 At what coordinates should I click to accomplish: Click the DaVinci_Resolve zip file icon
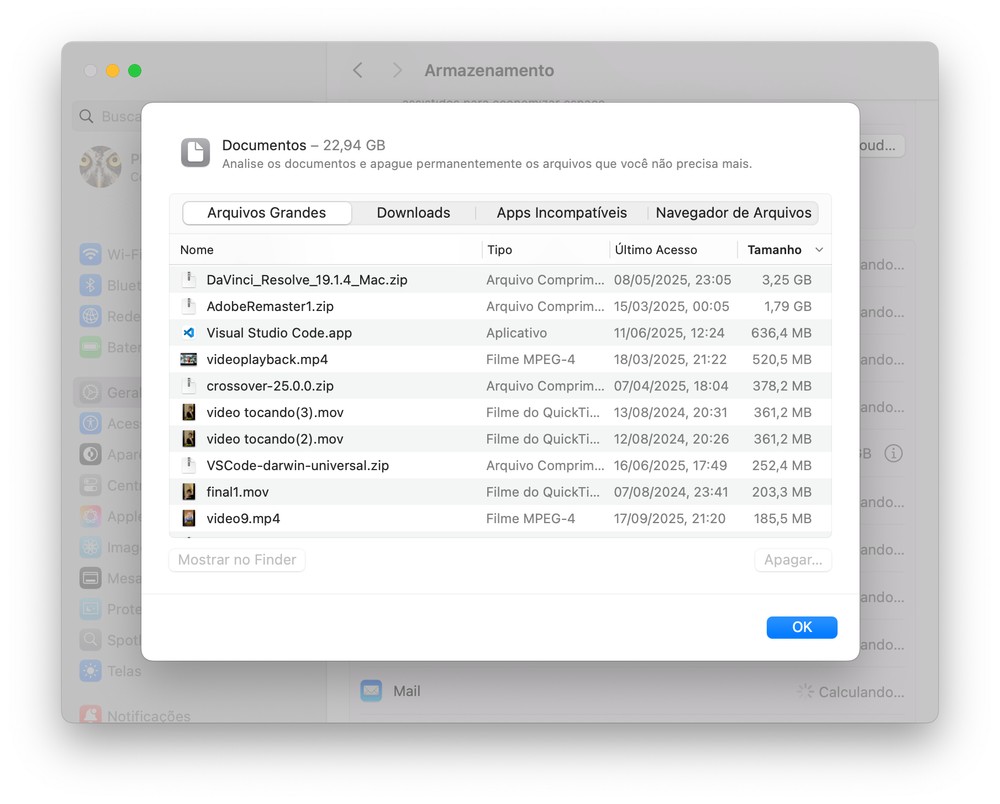[x=188, y=280]
